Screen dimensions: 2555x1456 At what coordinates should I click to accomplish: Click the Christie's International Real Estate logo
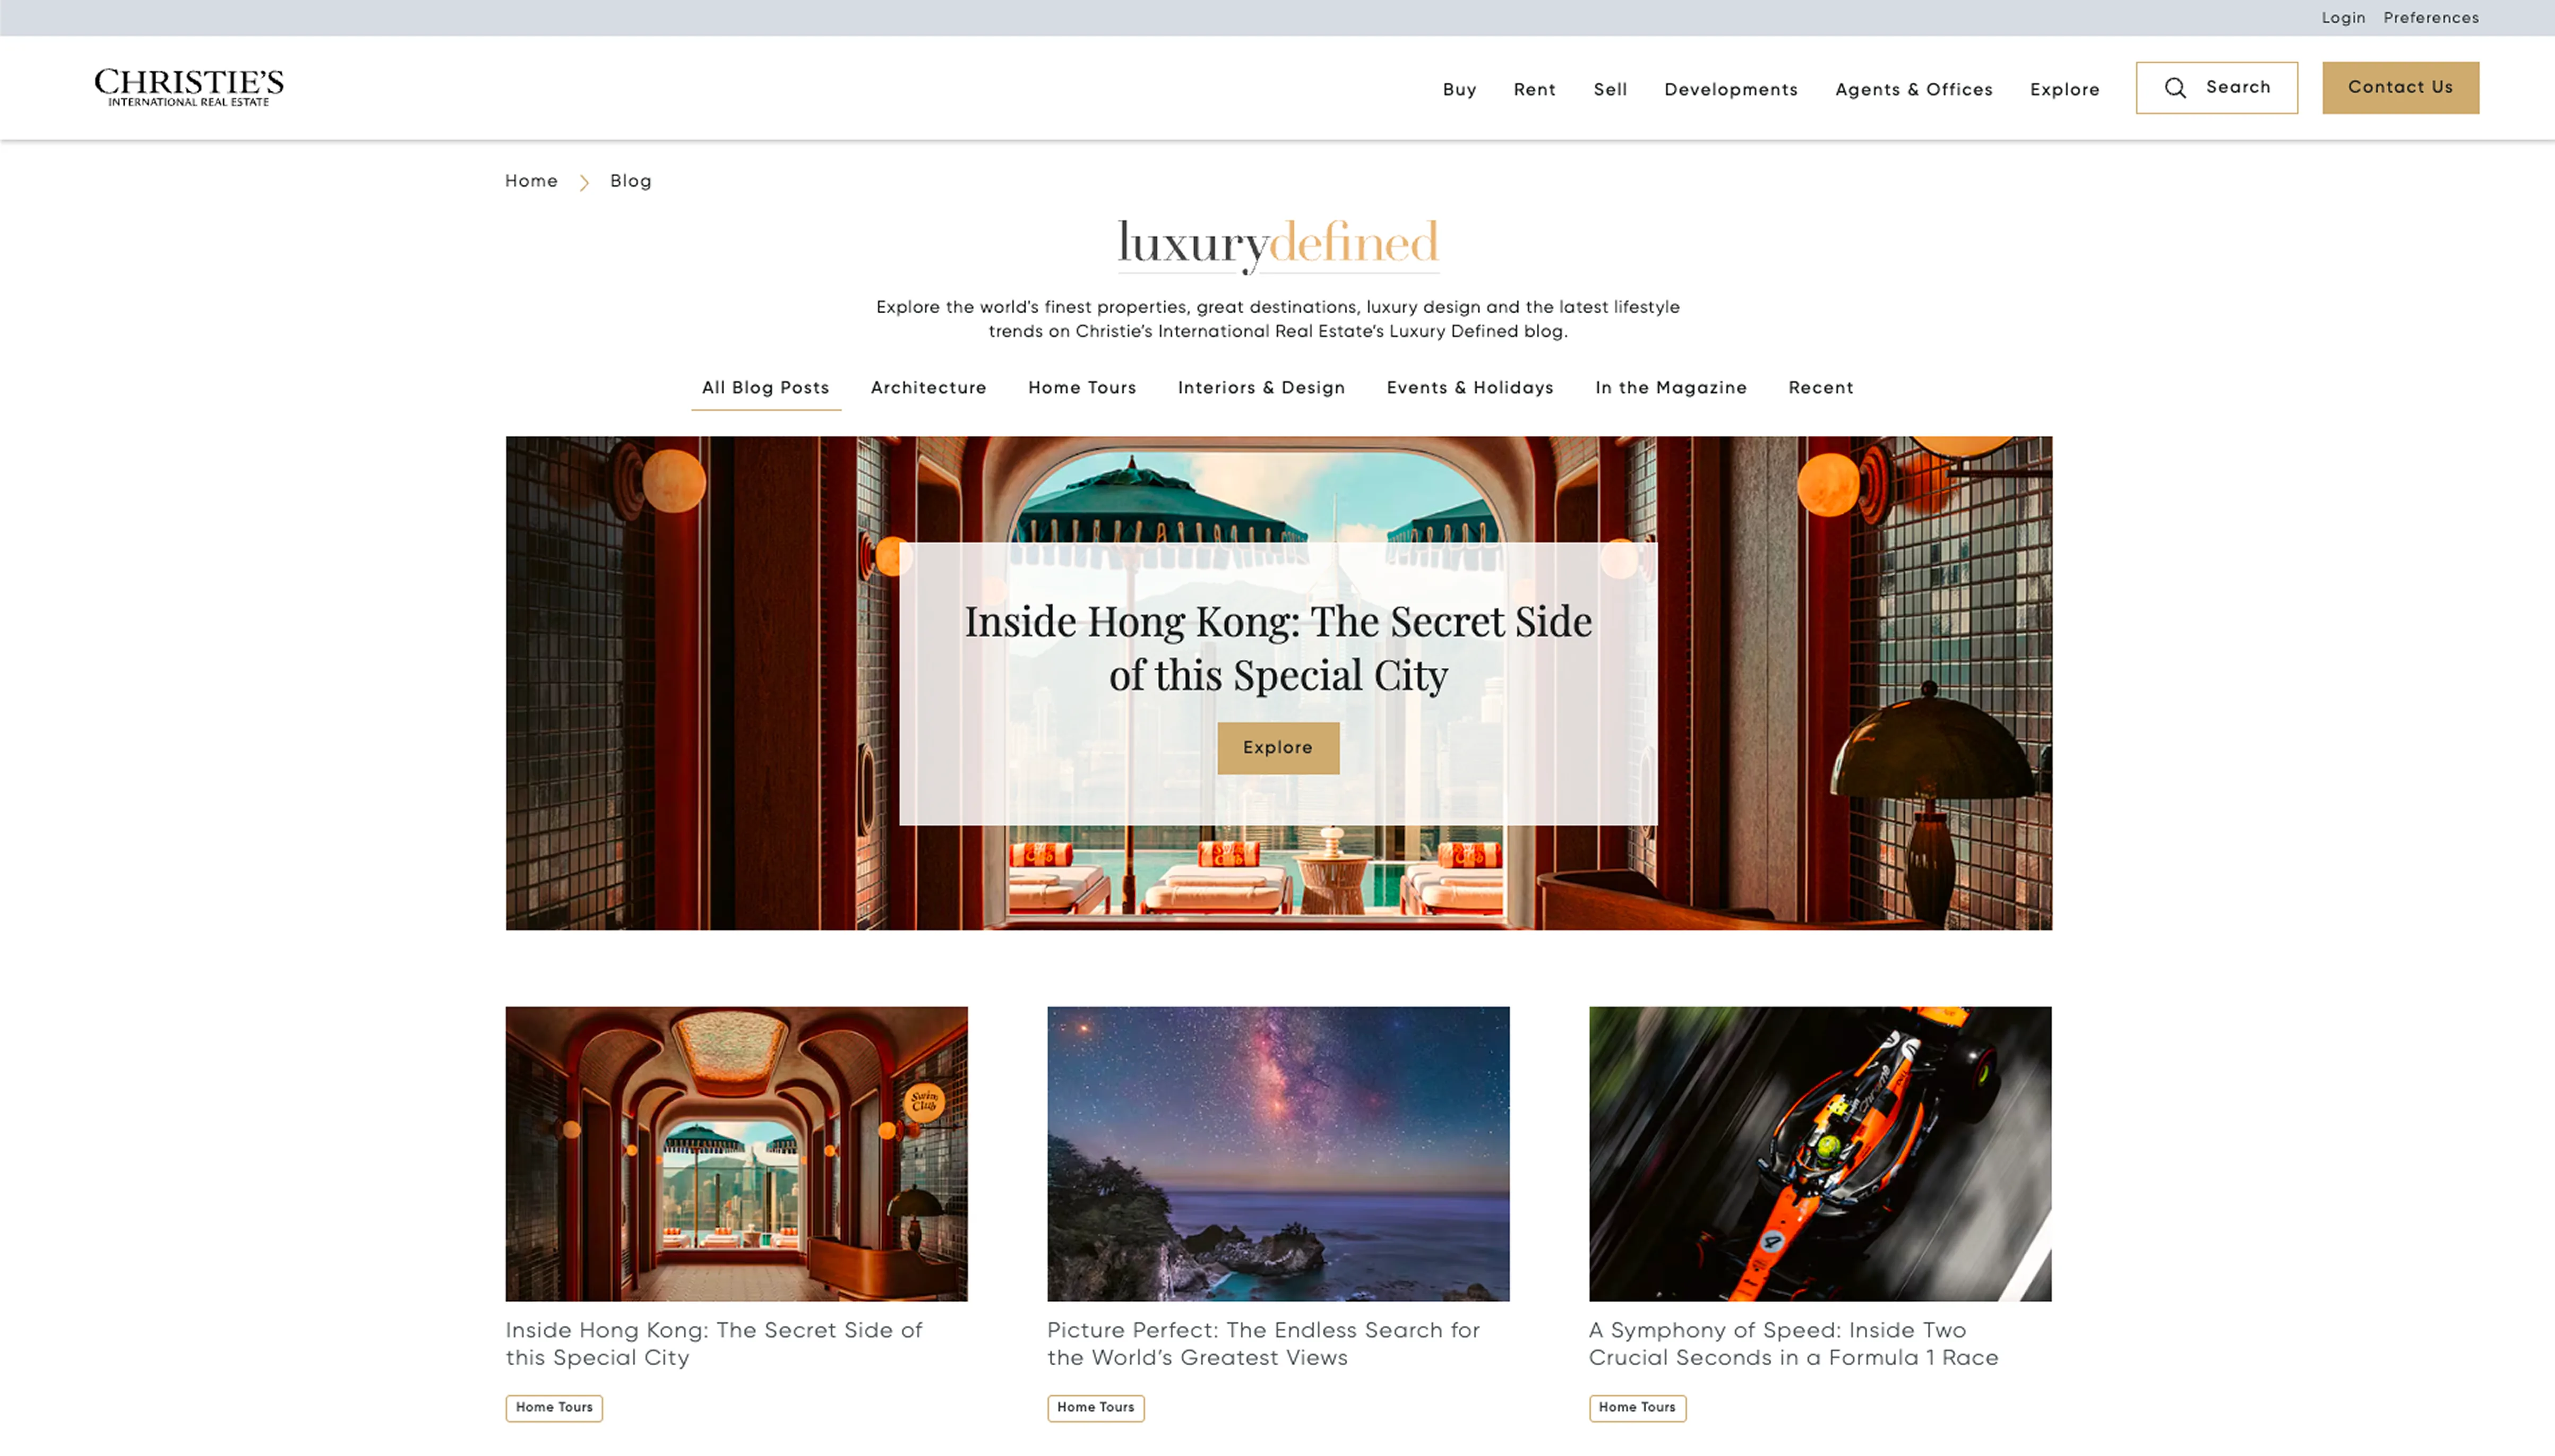[x=189, y=87]
